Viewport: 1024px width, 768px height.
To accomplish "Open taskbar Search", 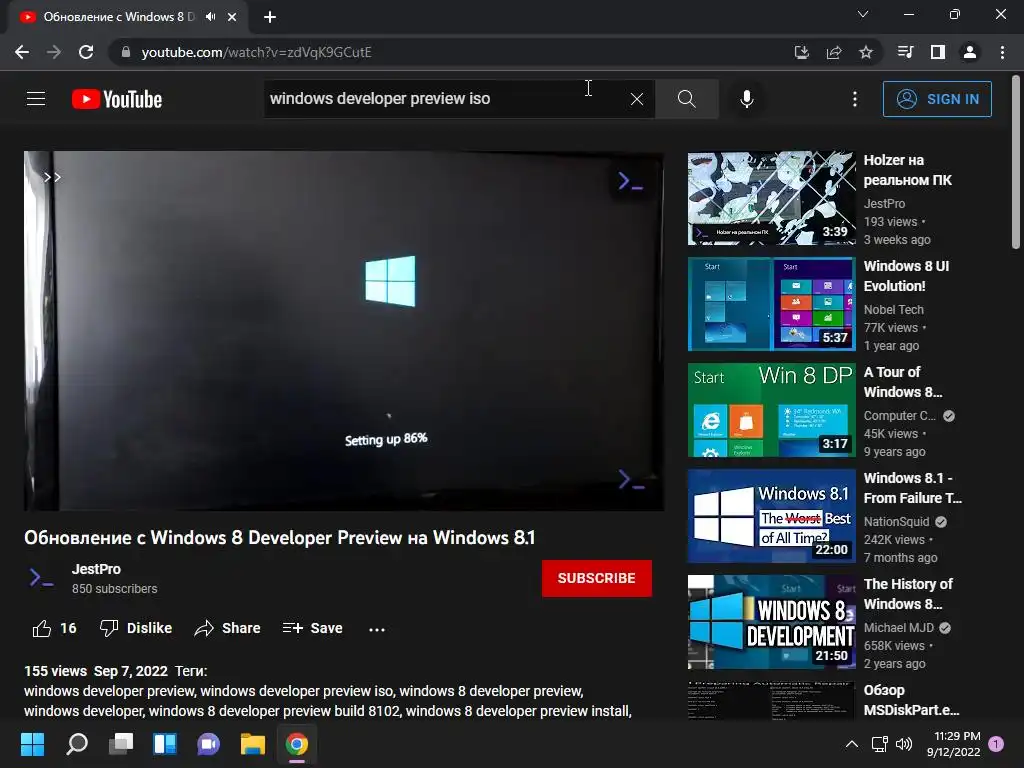I will (77, 744).
